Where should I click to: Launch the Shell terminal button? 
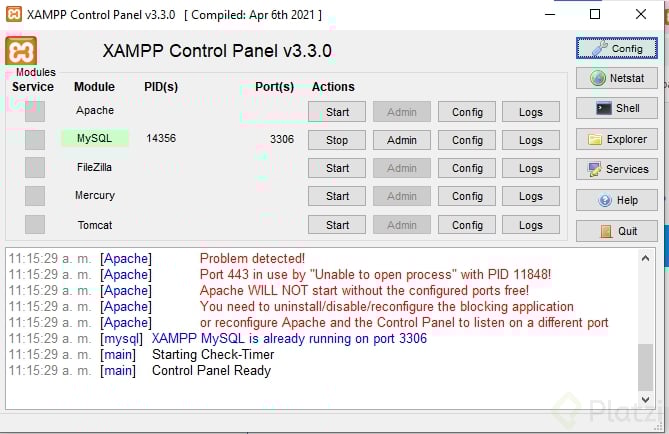pyautogui.click(x=617, y=108)
